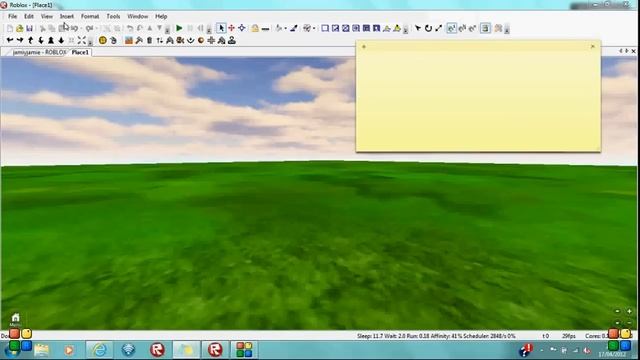Click the orange terrain block icon
This screenshot has height=360, width=640.
[129, 40]
